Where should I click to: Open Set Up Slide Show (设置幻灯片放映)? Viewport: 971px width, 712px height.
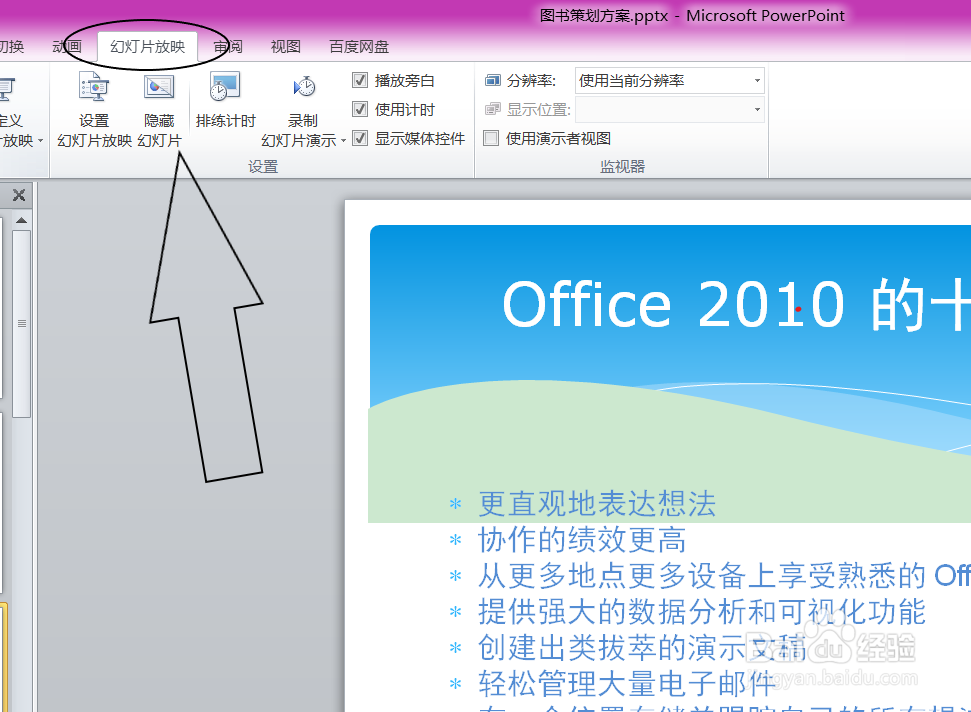(x=94, y=110)
